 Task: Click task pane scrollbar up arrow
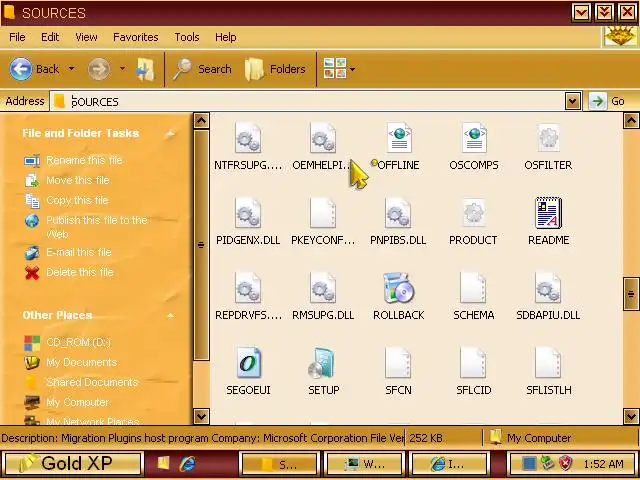(x=201, y=121)
